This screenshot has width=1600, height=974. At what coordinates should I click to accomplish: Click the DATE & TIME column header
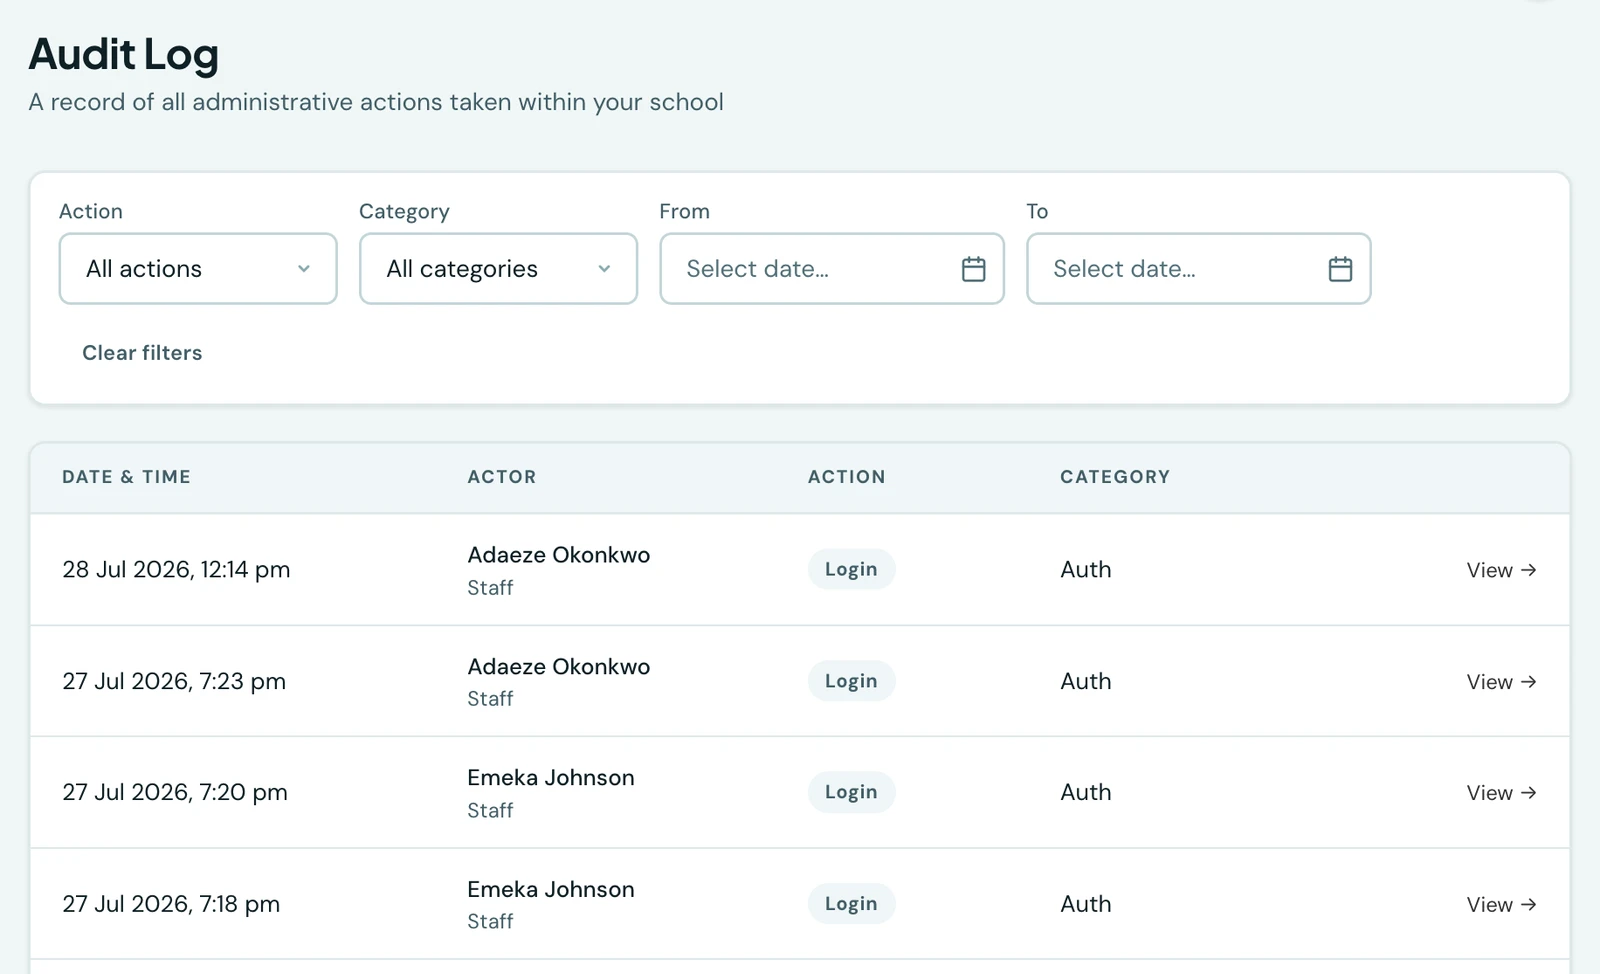[126, 477]
